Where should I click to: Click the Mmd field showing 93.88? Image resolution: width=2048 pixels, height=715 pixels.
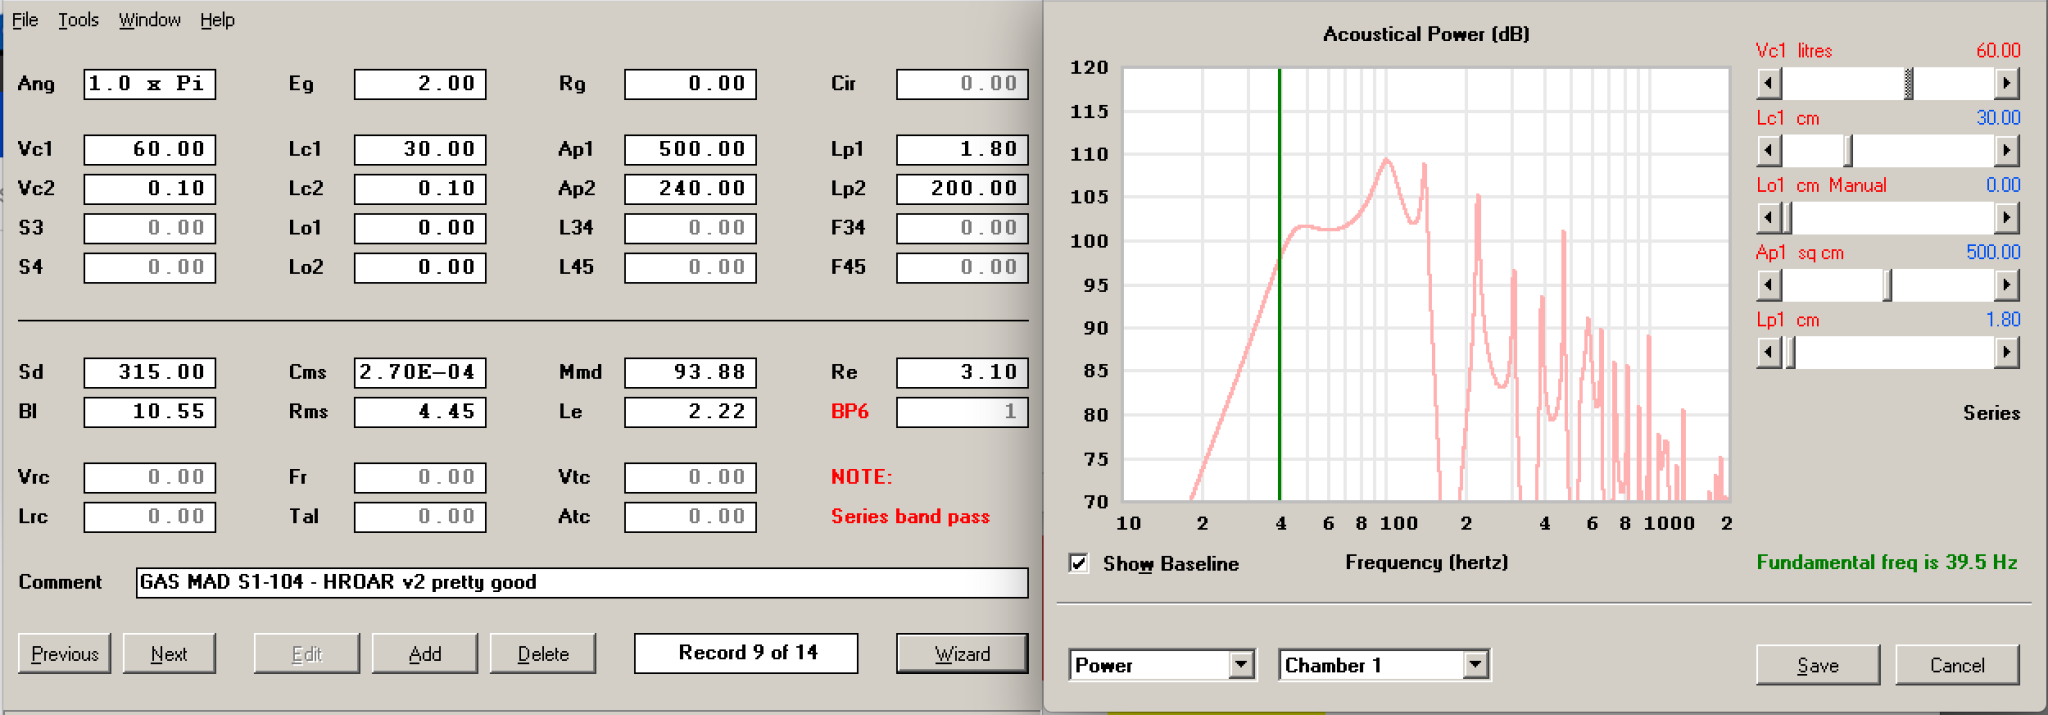pos(690,372)
